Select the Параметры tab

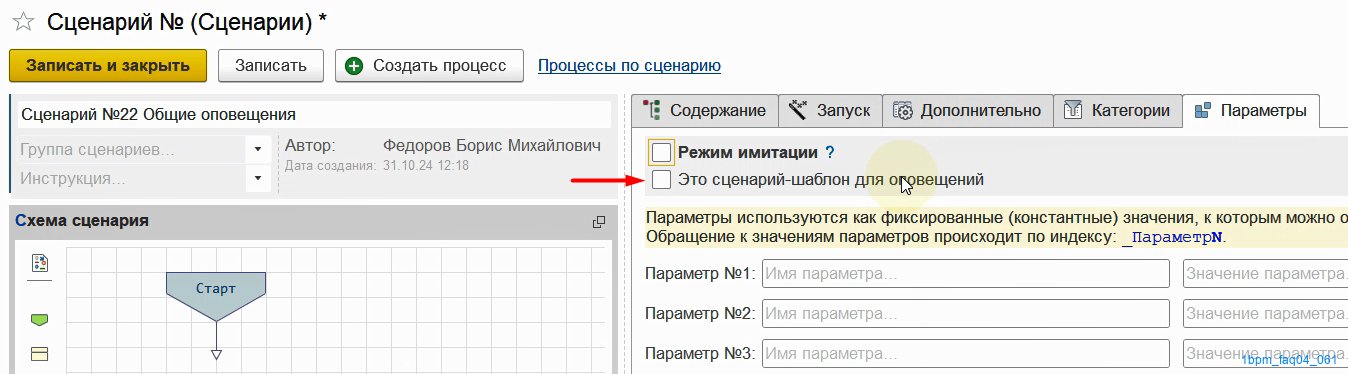1250,111
